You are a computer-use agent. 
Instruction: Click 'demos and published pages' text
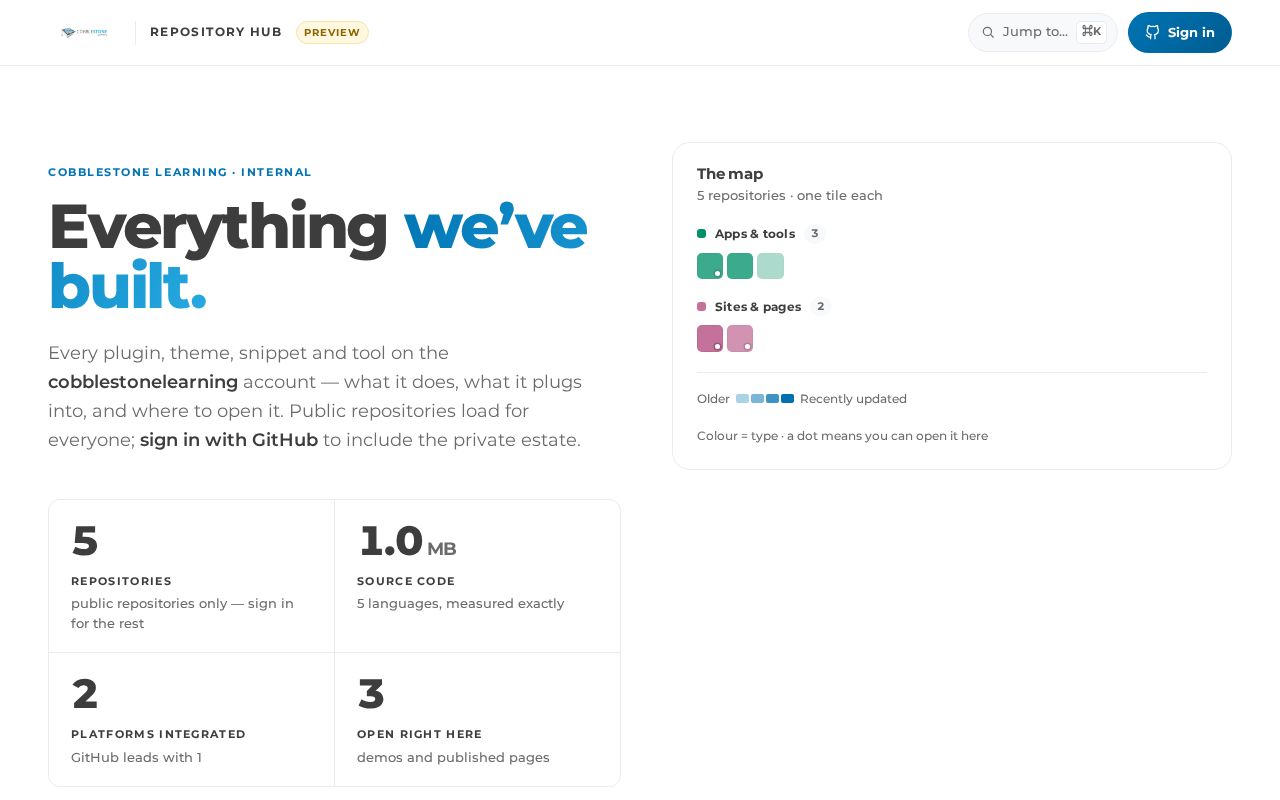(453, 758)
